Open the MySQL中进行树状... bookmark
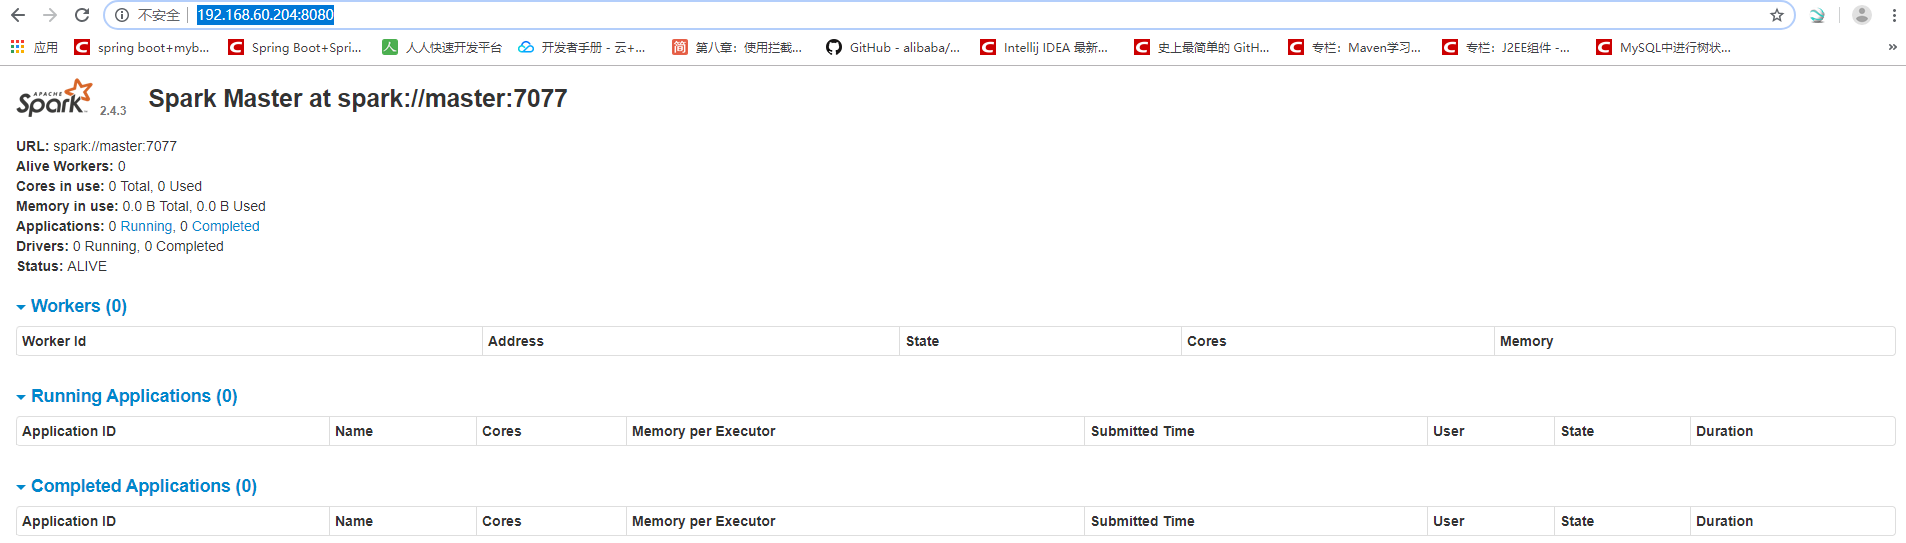 1664,47
